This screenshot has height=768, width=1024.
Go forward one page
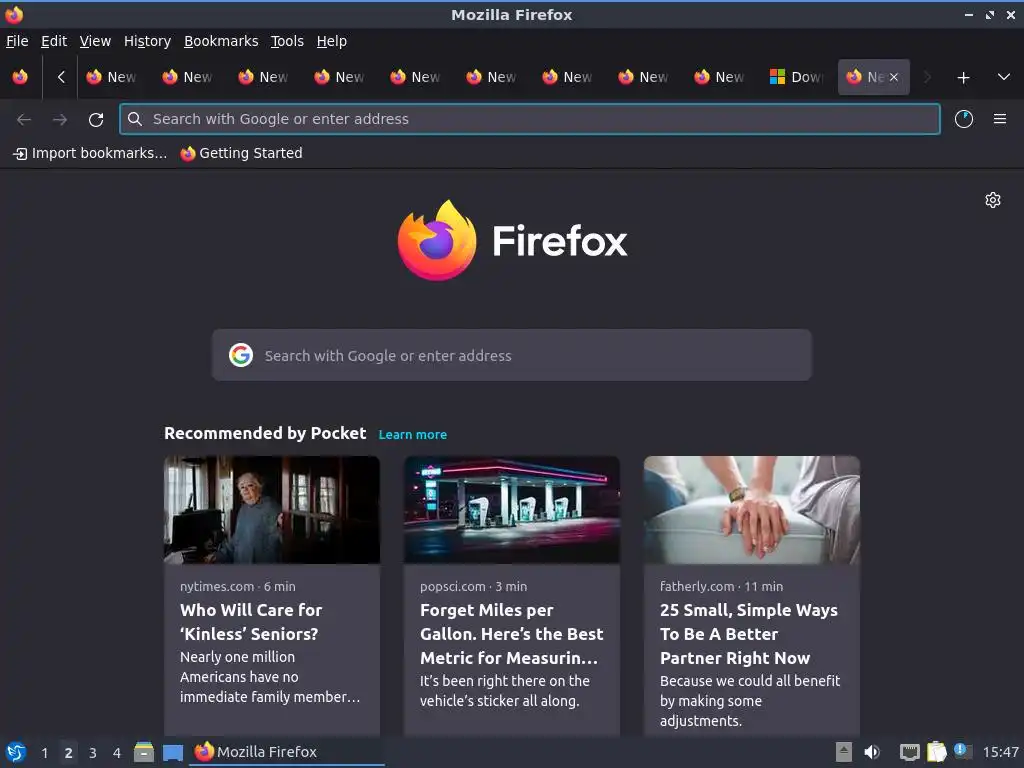pyautogui.click(x=60, y=120)
